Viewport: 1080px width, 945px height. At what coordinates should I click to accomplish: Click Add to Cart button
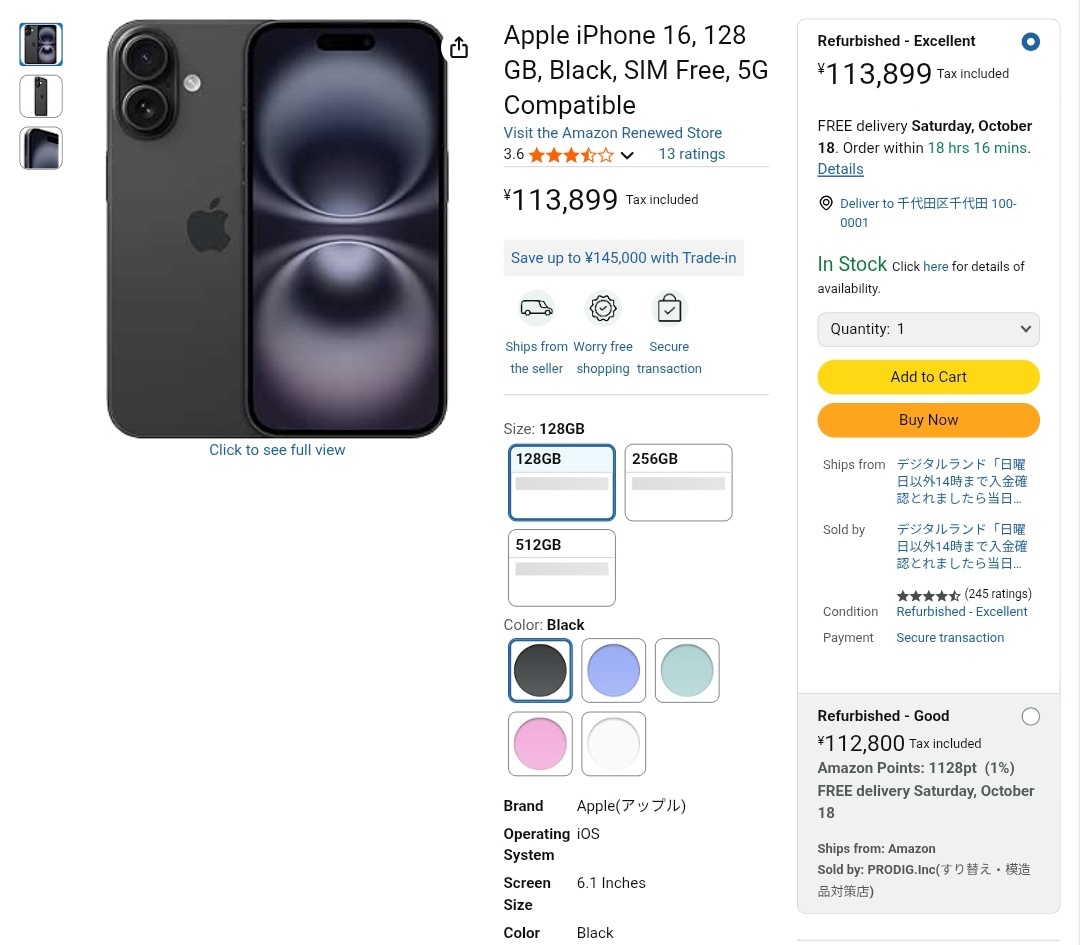pyautogui.click(x=928, y=377)
